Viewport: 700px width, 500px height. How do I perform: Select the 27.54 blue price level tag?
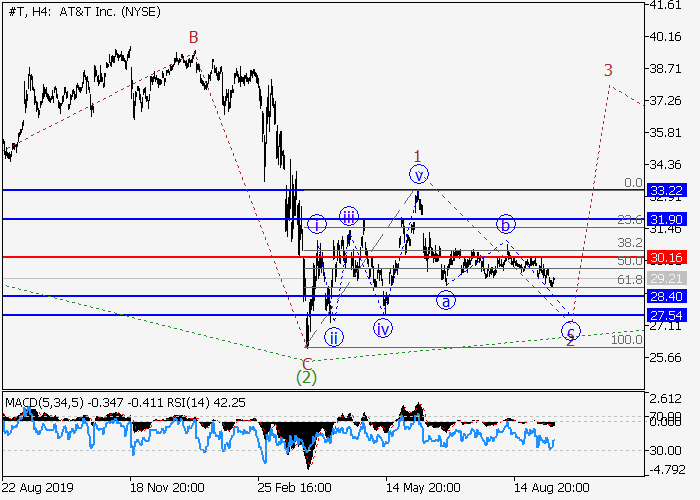[x=667, y=315]
